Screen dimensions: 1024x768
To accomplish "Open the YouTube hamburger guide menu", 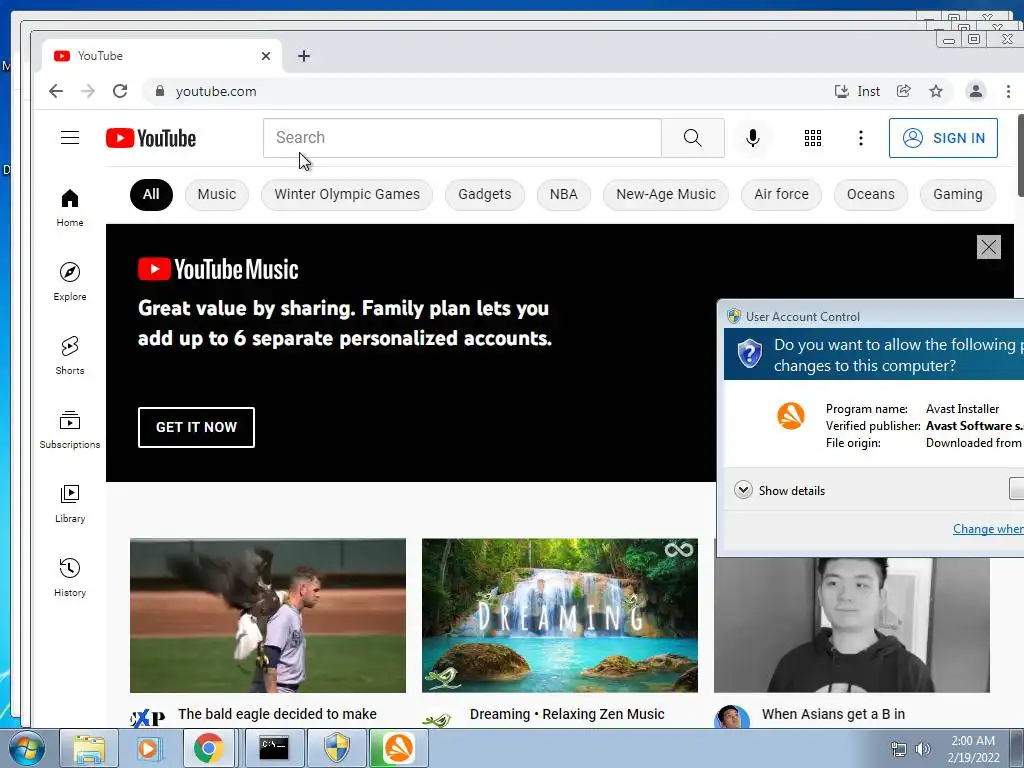I will coord(70,138).
